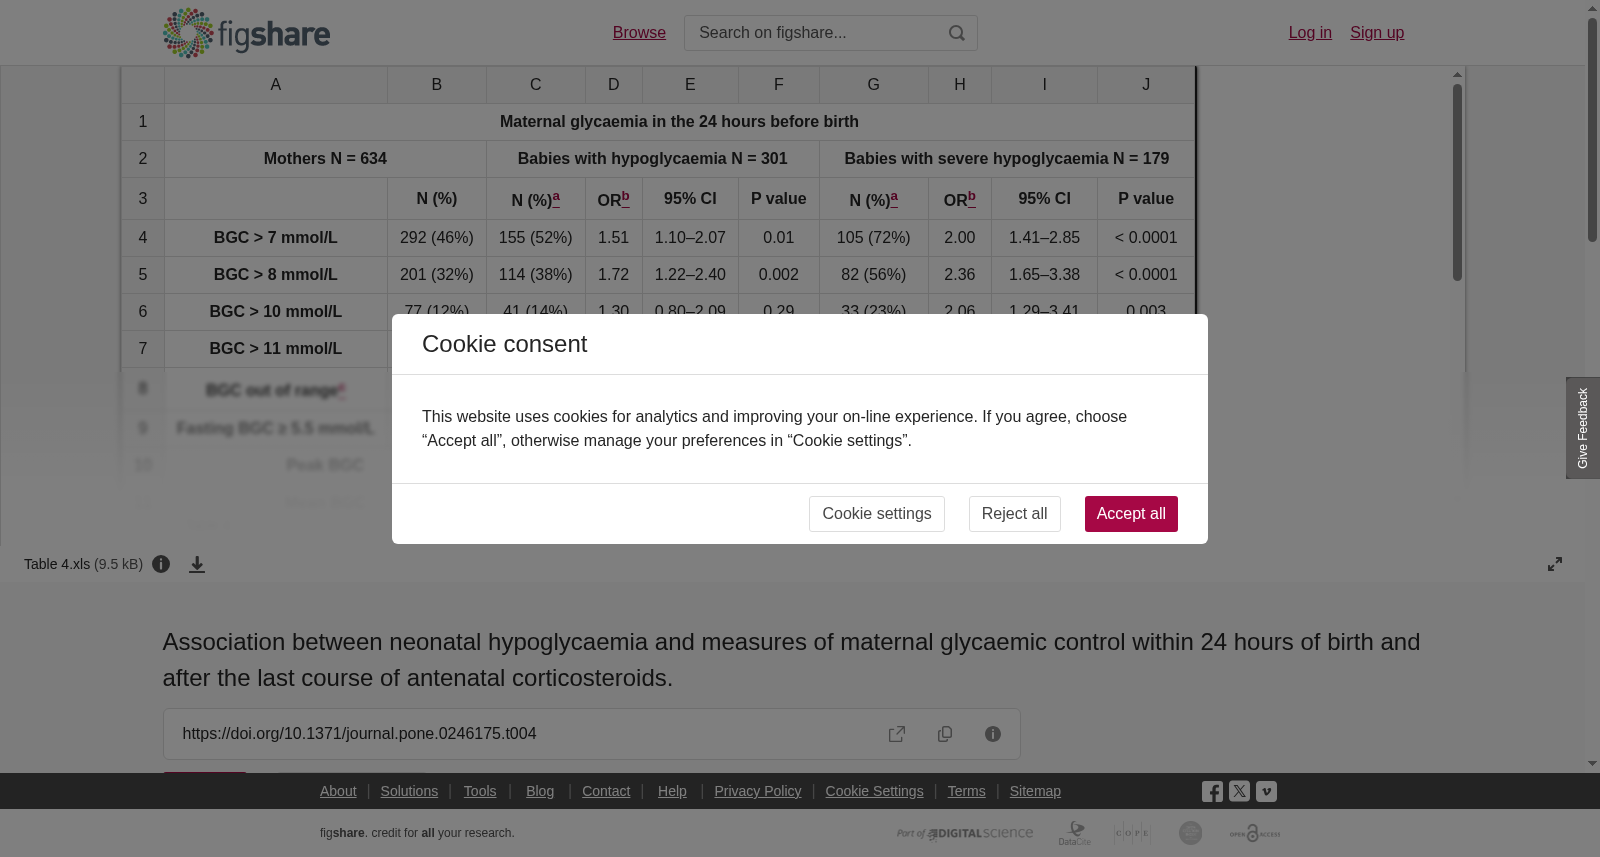The height and width of the screenshot is (857, 1600).
Task: Download Table 4.xls with the arrow icon
Action: click(197, 564)
